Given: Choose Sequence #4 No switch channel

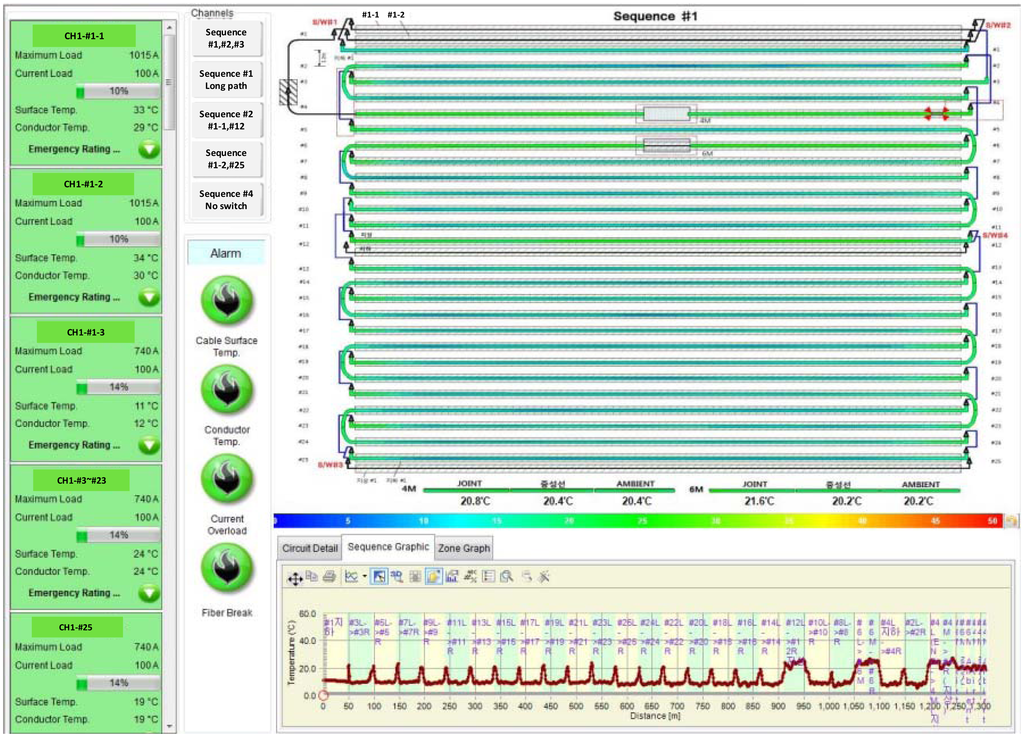Looking at the screenshot, I should coord(226,200).
